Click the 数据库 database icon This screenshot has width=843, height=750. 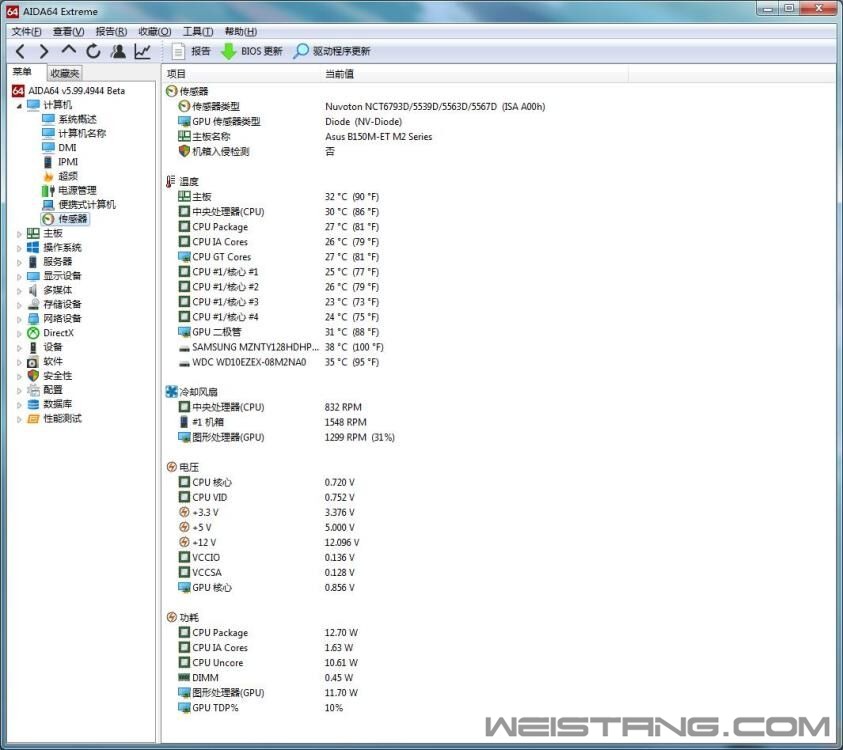click(x=33, y=404)
